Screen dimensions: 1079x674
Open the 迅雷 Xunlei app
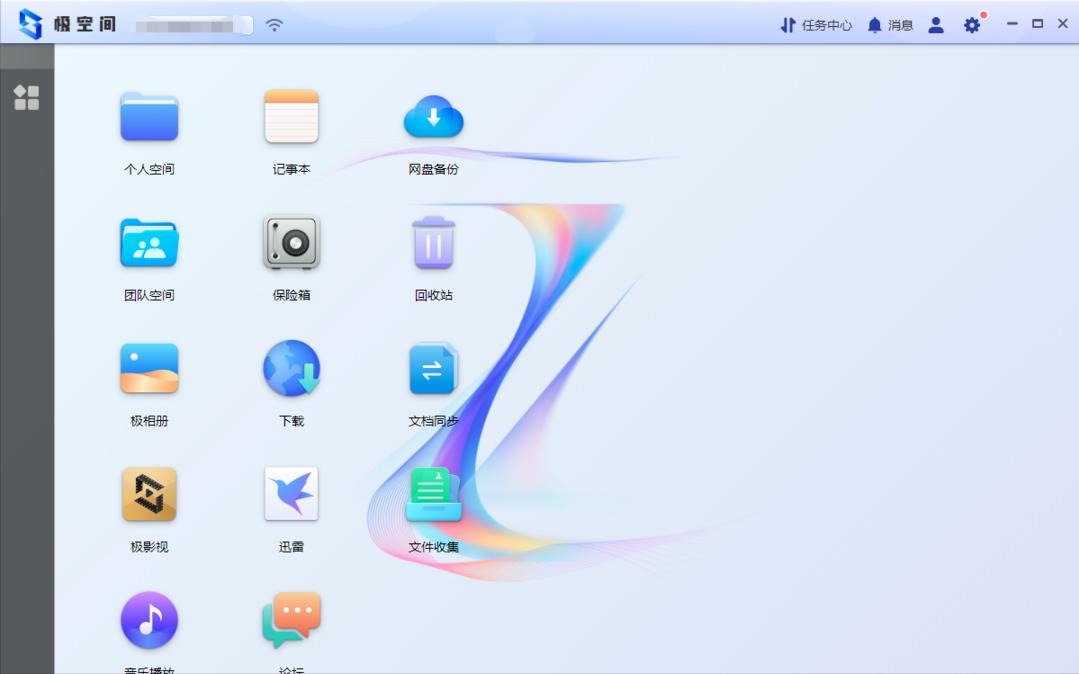(x=291, y=495)
